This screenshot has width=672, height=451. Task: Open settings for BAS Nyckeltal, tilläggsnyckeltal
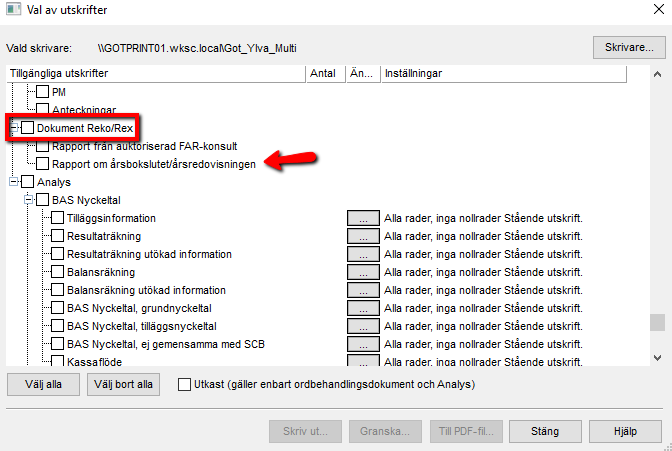point(363,326)
